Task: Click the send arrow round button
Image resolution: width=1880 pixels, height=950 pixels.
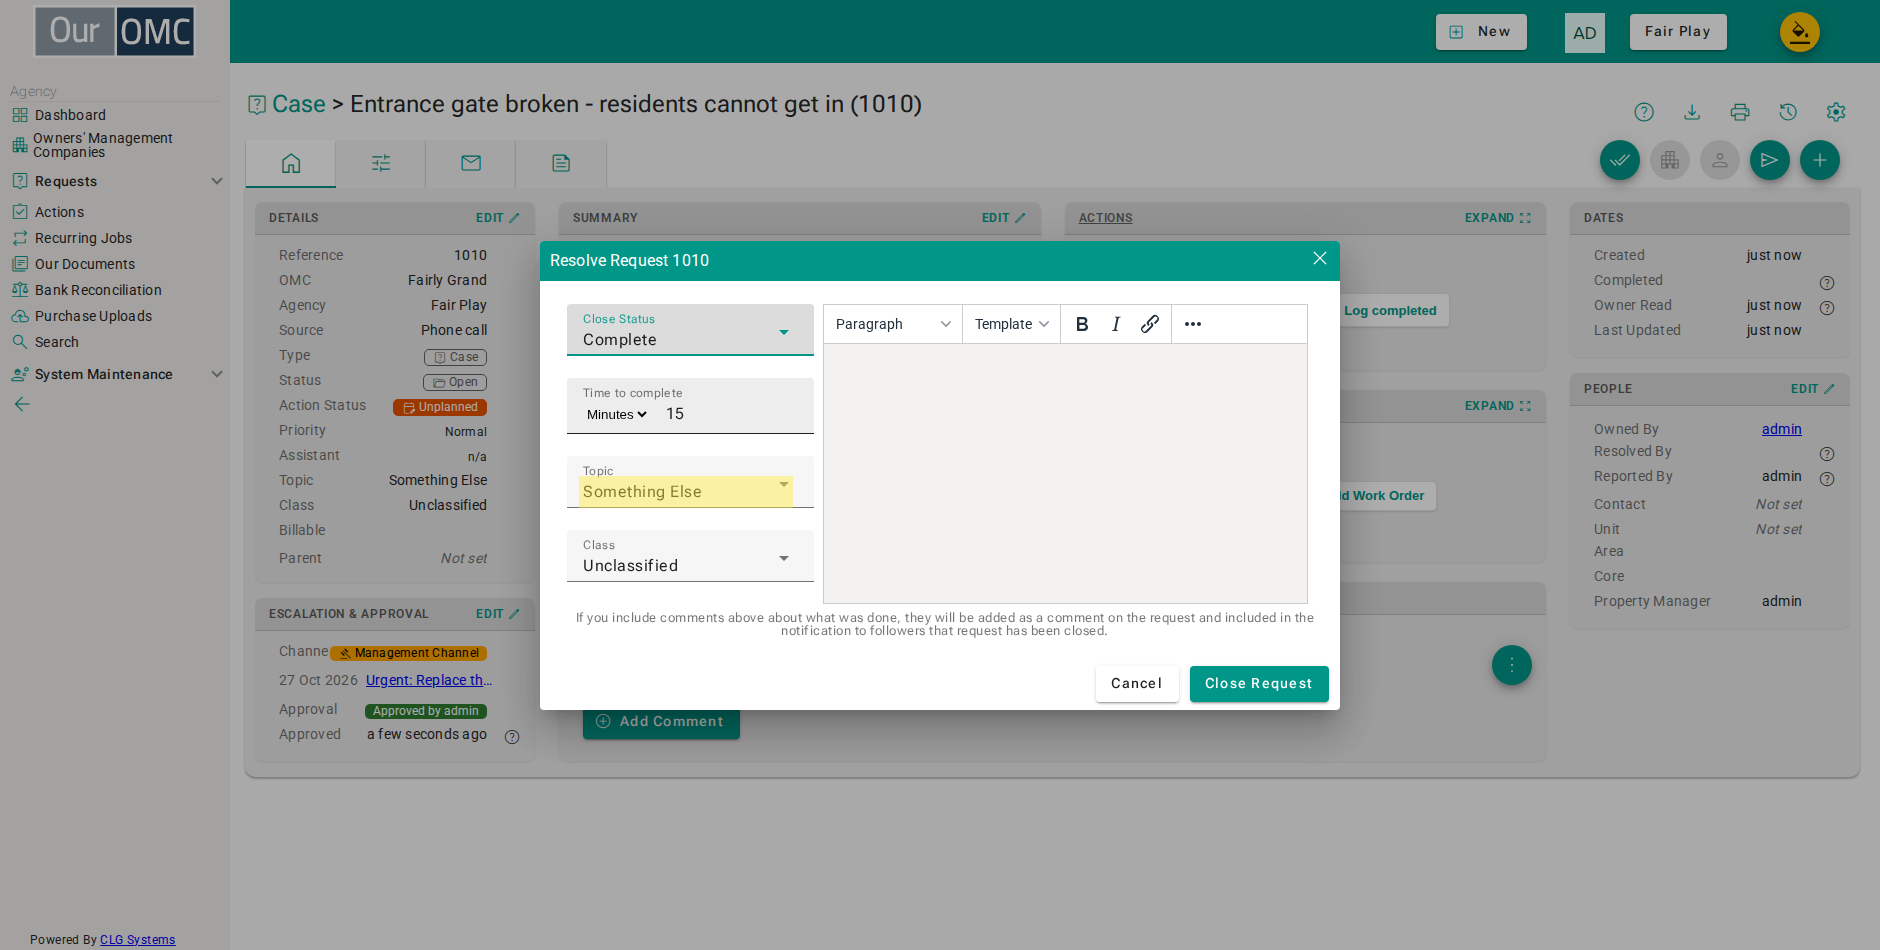Action: coord(1770,160)
